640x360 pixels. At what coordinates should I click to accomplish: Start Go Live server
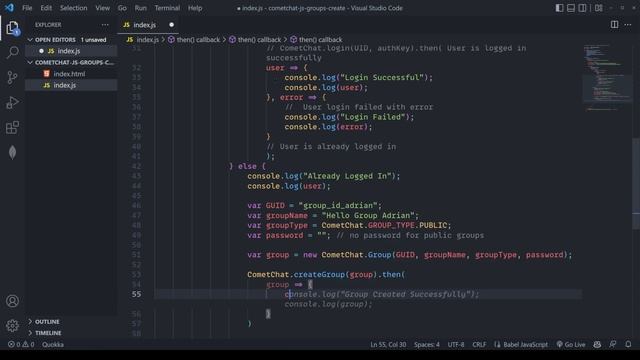[571, 344]
